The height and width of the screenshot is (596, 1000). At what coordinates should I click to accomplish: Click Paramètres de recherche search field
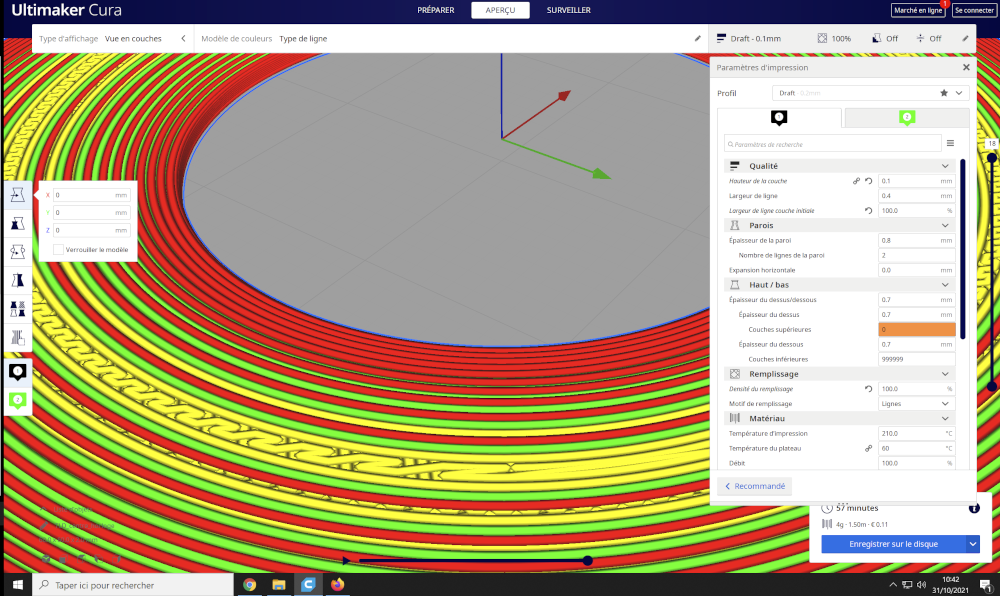[832, 144]
